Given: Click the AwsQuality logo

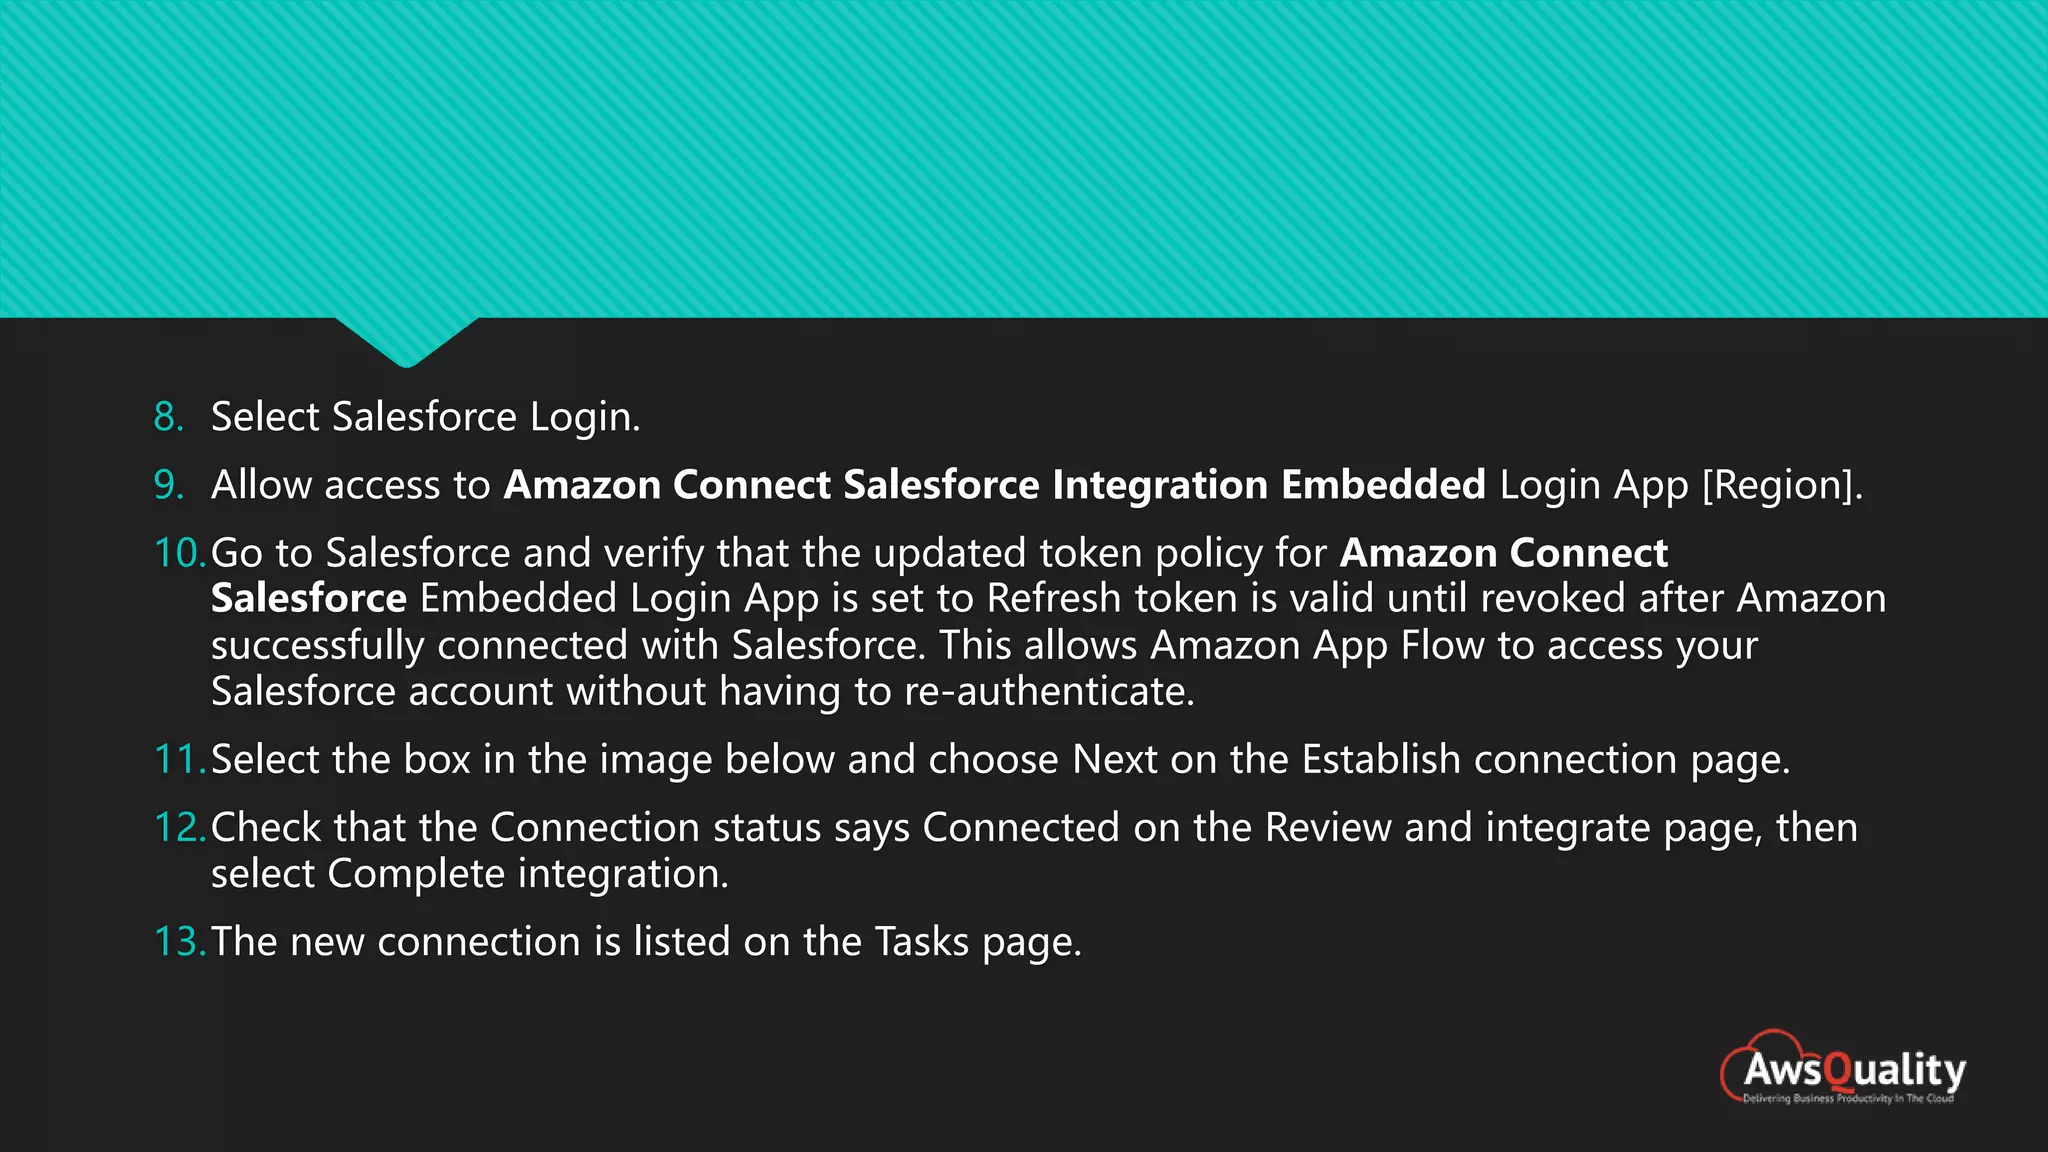Looking at the screenshot, I should click(x=1843, y=1068).
